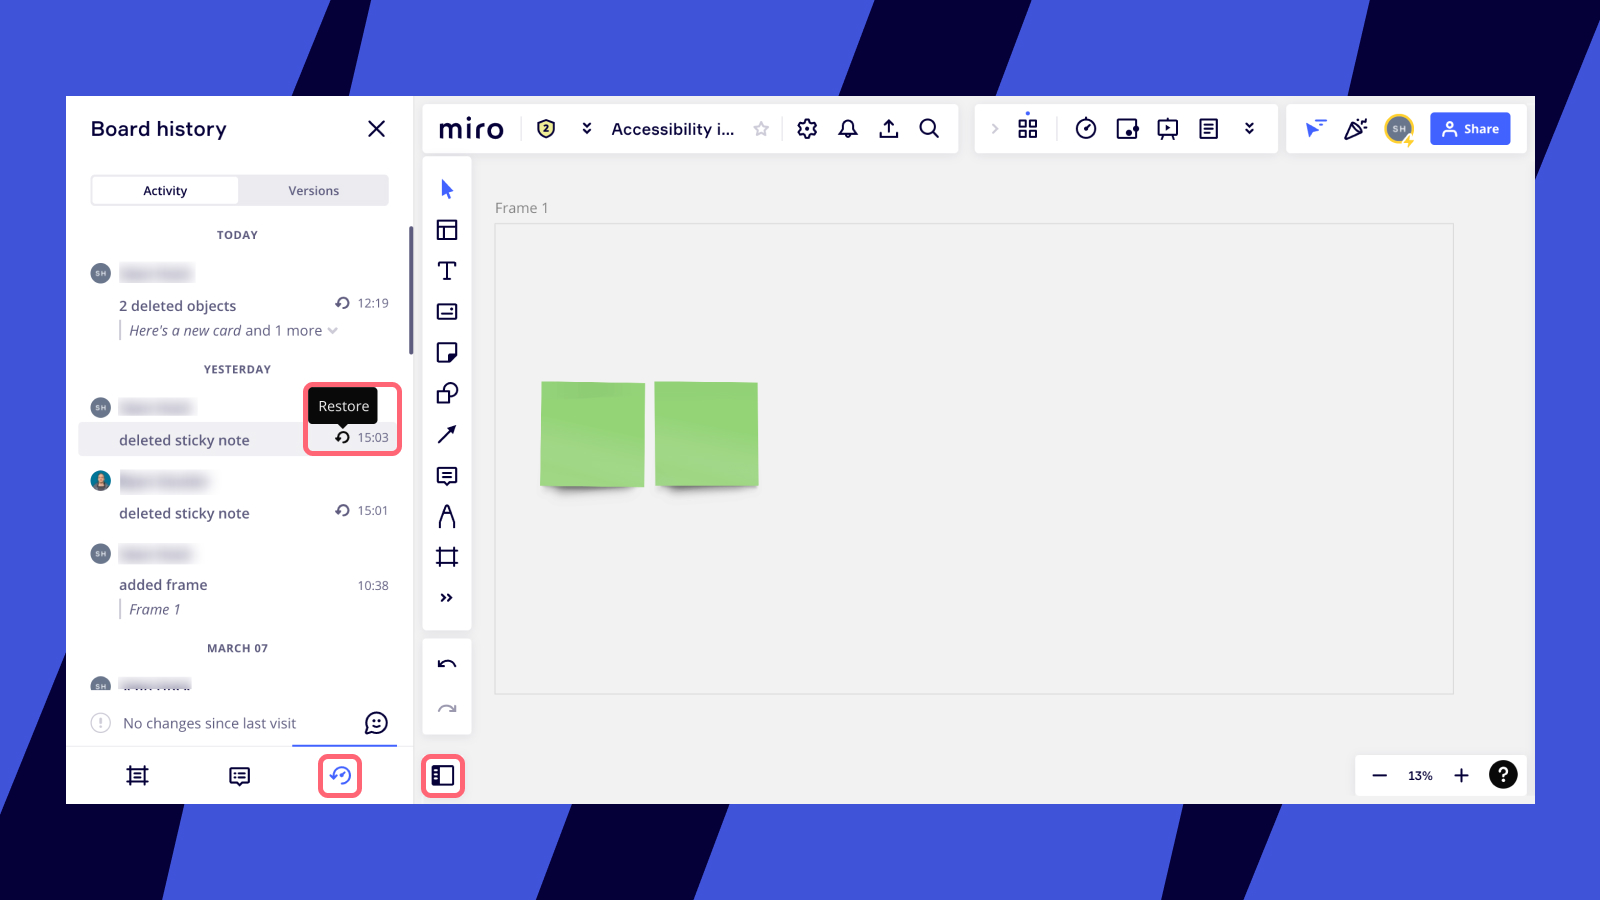Click the Frame tool in toolbar
This screenshot has width=1600, height=900.
pos(447,557)
